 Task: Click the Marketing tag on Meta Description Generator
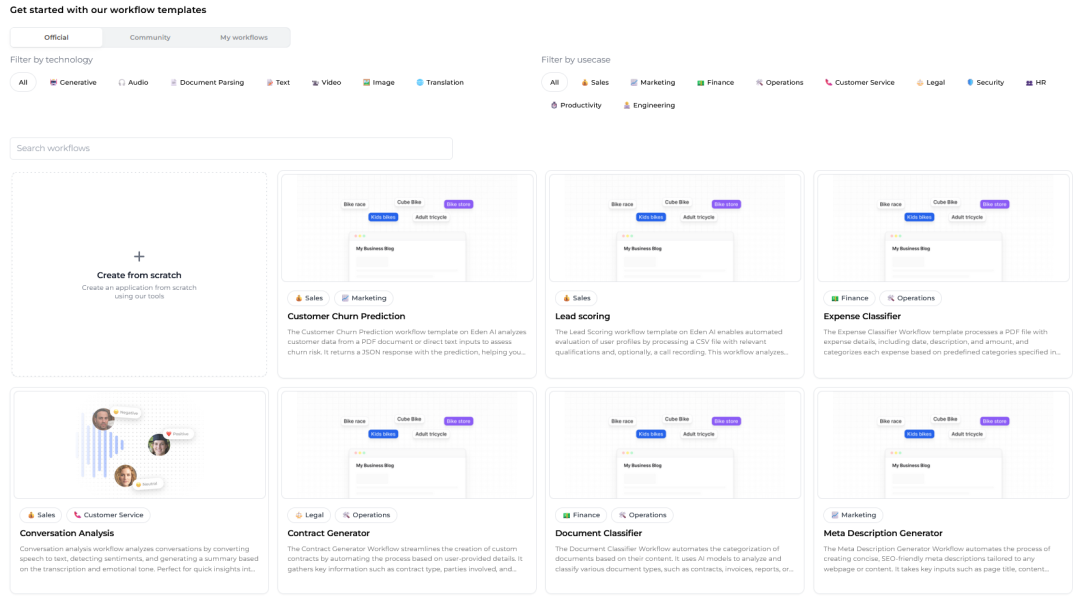(853, 515)
